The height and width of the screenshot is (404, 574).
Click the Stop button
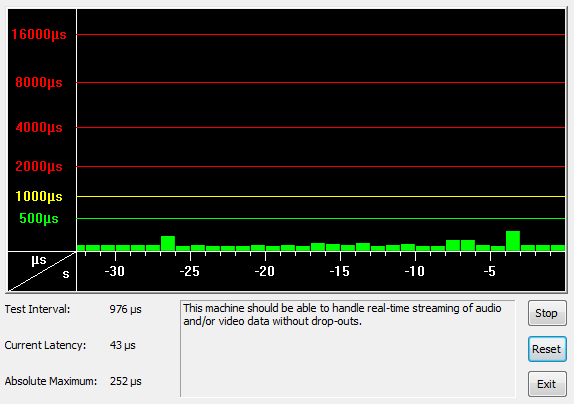pos(547,313)
